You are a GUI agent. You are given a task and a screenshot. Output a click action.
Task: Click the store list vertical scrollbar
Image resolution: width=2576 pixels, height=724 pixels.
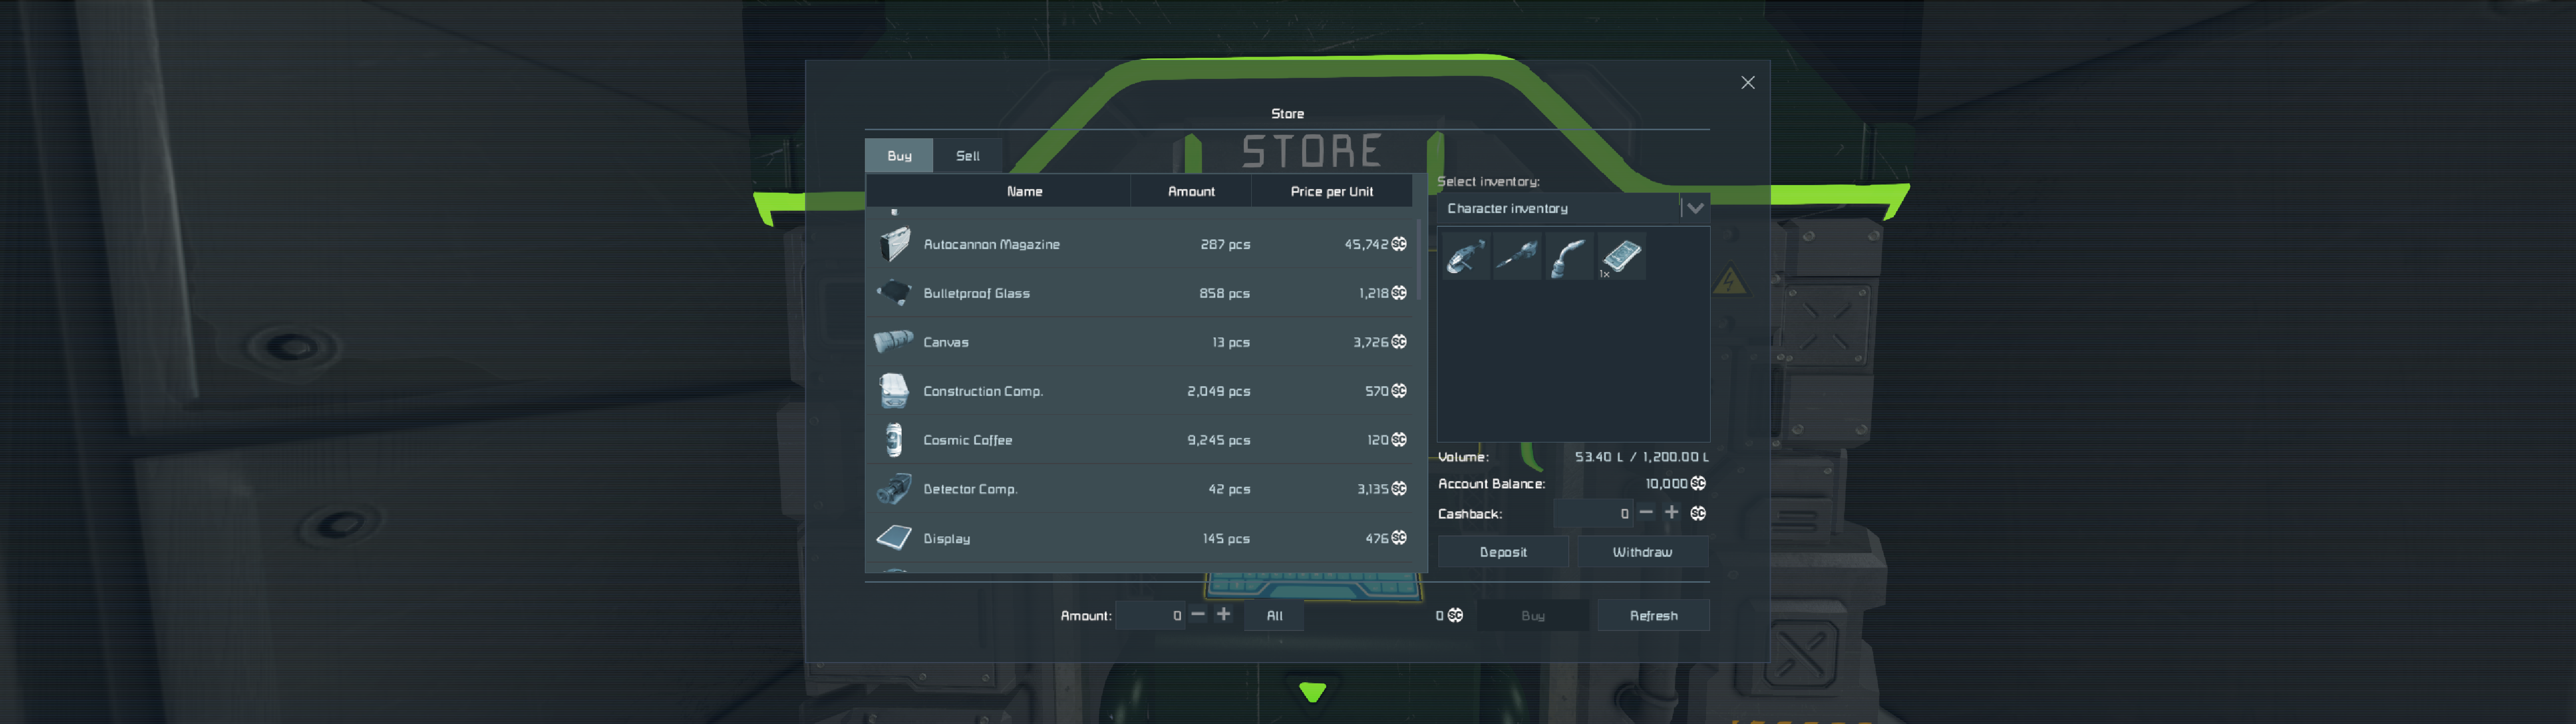(x=1419, y=260)
